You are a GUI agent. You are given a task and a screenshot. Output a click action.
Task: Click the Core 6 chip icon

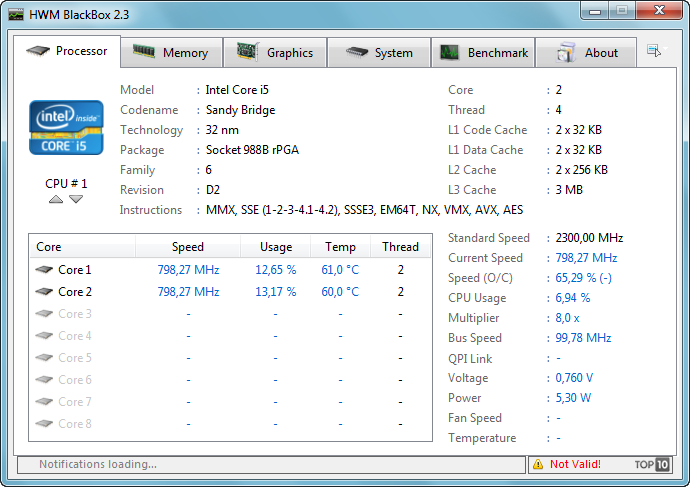44,380
